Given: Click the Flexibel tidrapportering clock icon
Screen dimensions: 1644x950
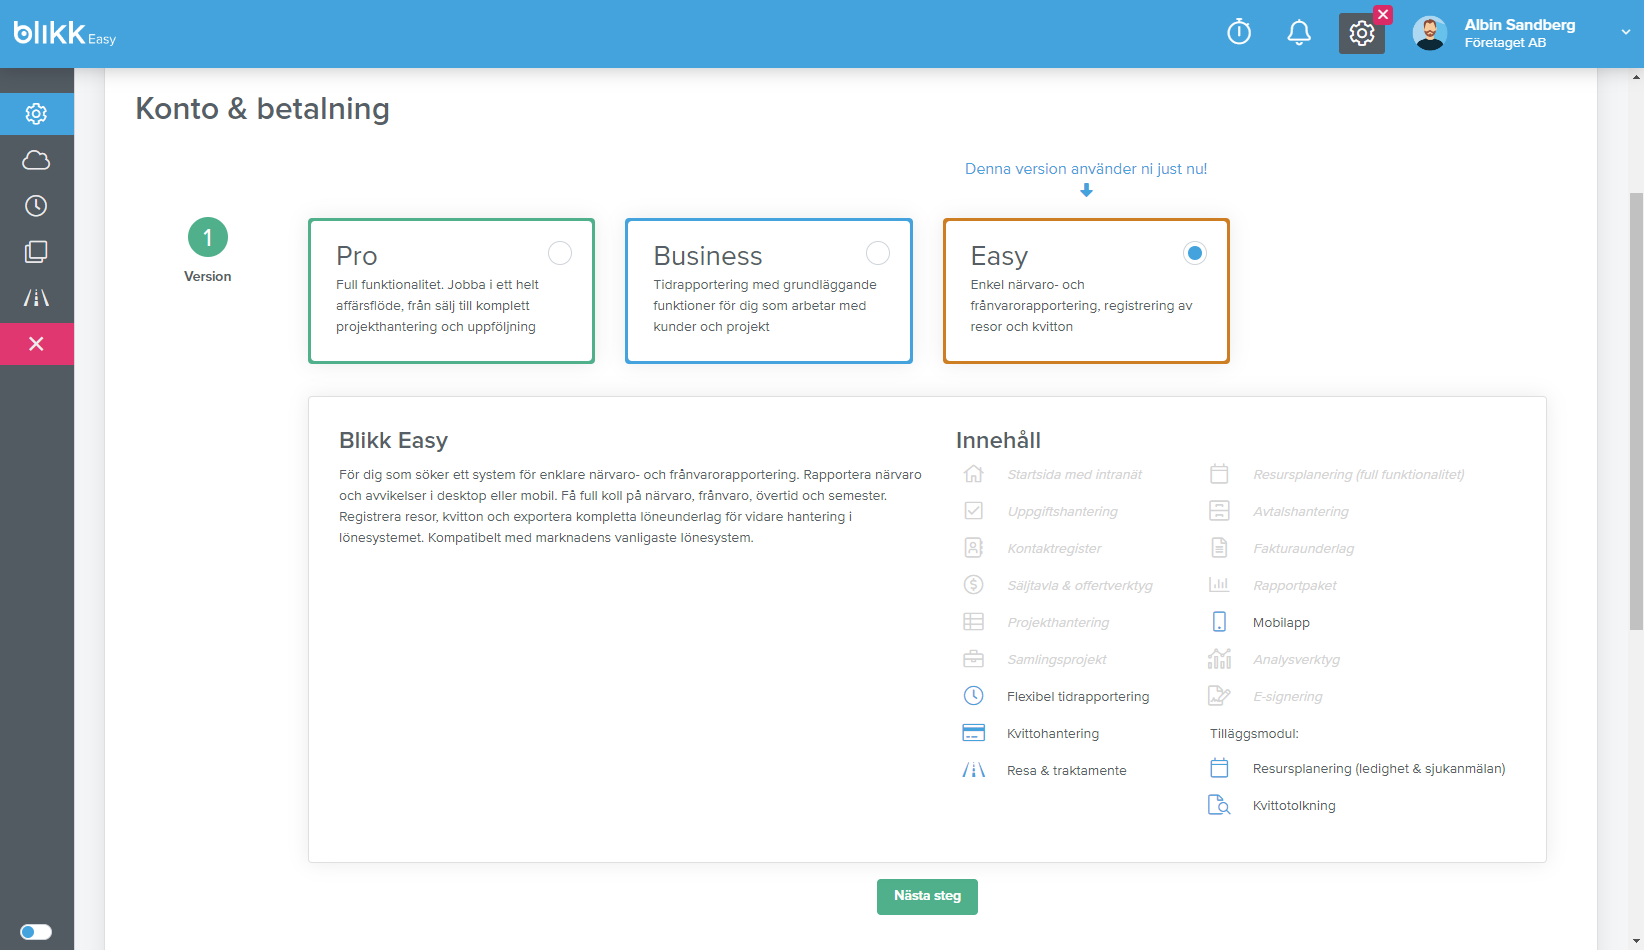Looking at the screenshot, I should point(973,696).
